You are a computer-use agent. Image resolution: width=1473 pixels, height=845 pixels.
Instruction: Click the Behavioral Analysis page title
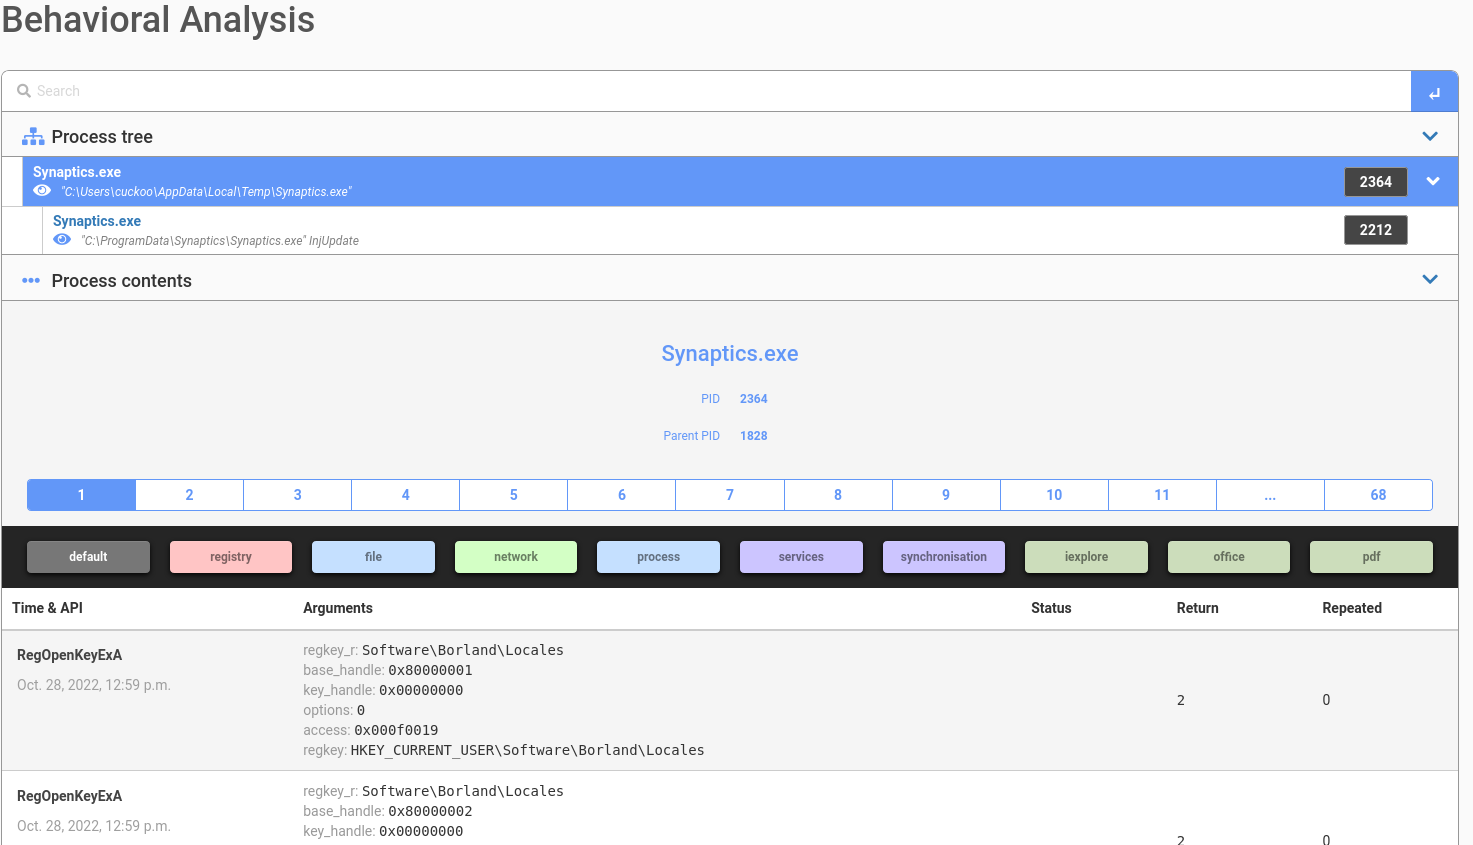click(x=158, y=20)
